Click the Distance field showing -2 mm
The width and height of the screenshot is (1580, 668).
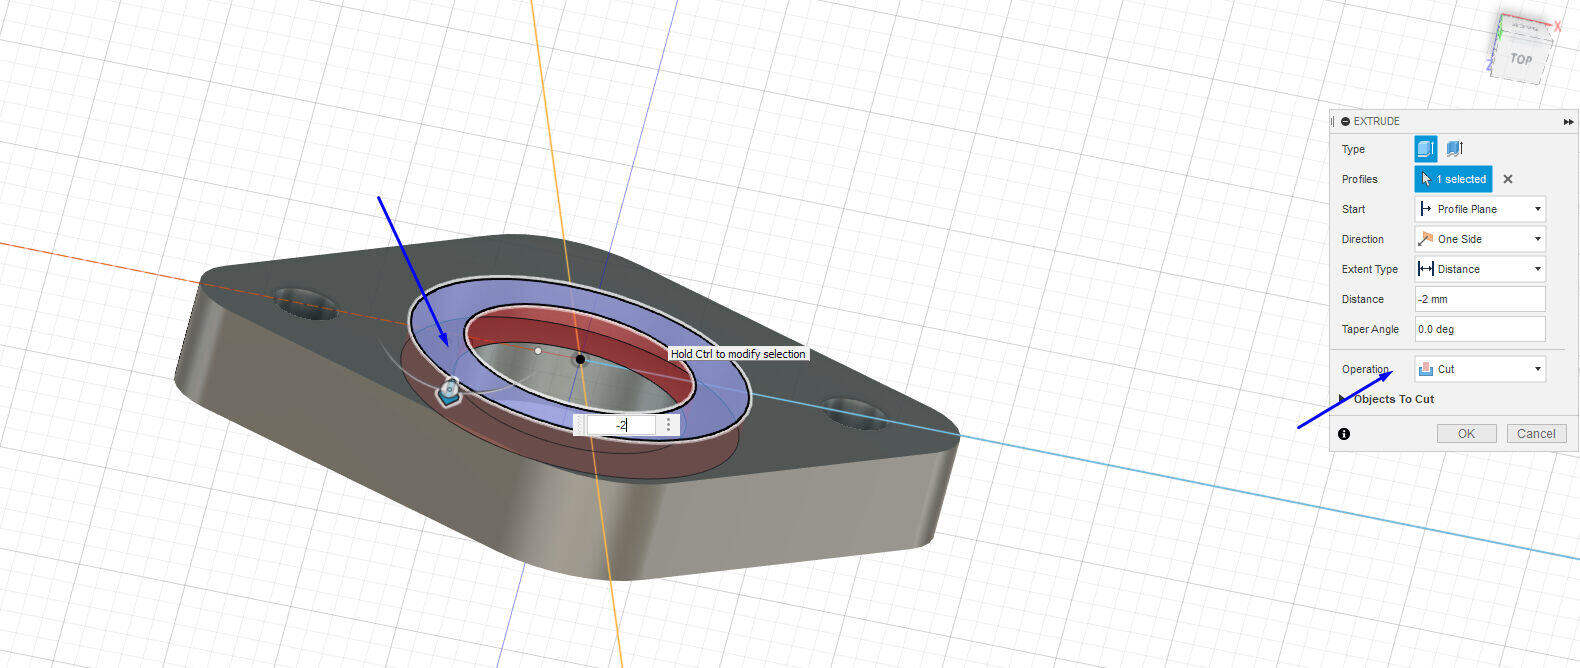(x=1480, y=299)
